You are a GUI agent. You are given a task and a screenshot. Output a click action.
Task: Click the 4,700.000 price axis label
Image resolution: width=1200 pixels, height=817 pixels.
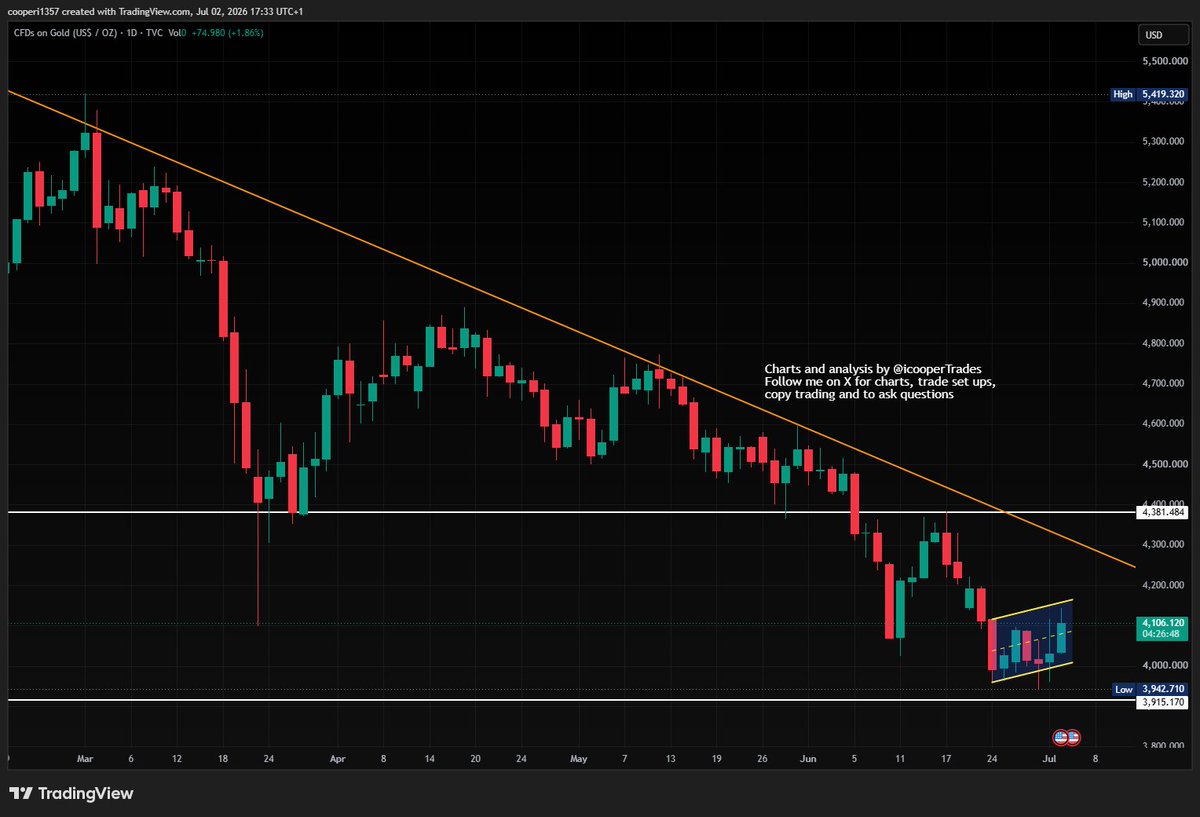point(1163,383)
